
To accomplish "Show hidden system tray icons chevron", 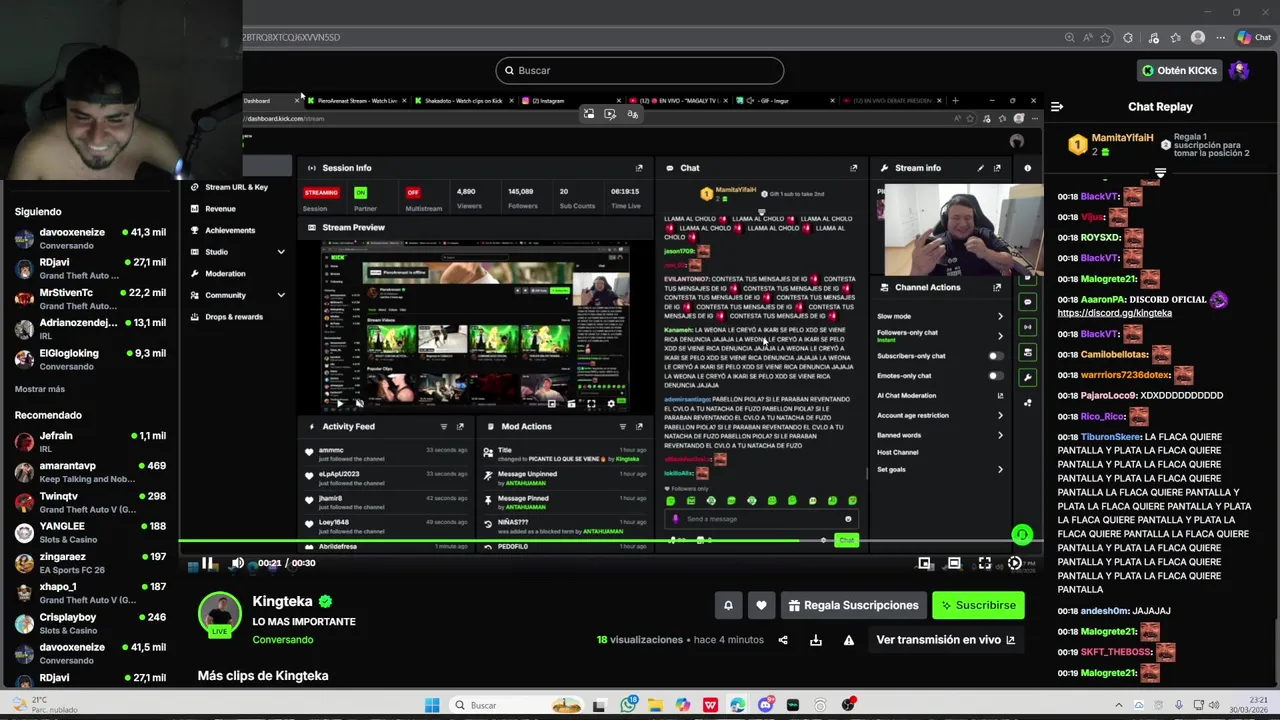I will pos(1118,705).
